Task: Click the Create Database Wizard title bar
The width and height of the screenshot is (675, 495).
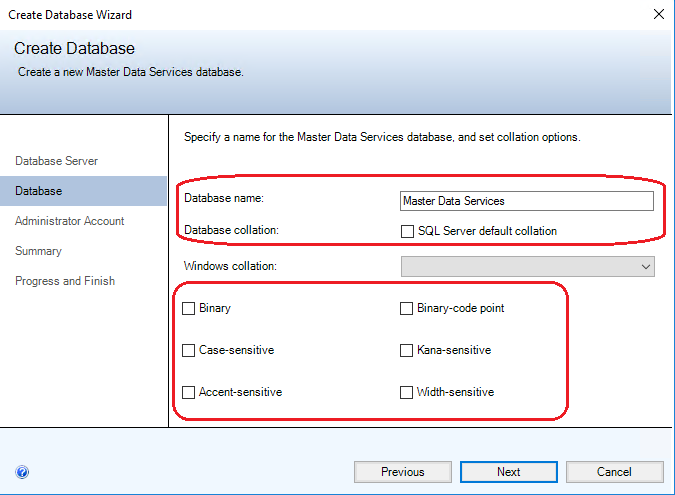Action: point(300,15)
